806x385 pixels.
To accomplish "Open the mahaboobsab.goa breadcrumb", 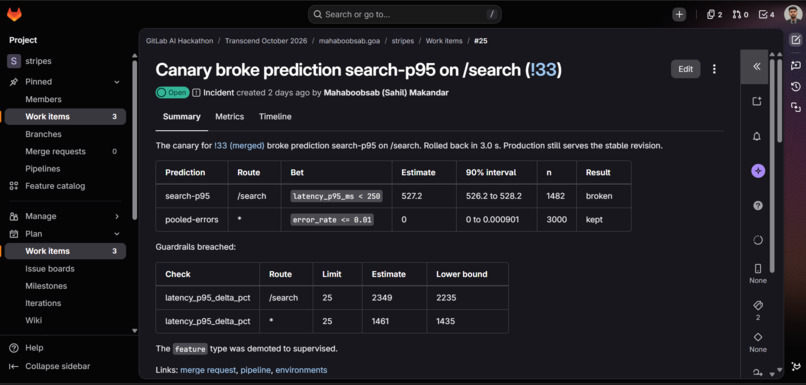I will click(349, 41).
